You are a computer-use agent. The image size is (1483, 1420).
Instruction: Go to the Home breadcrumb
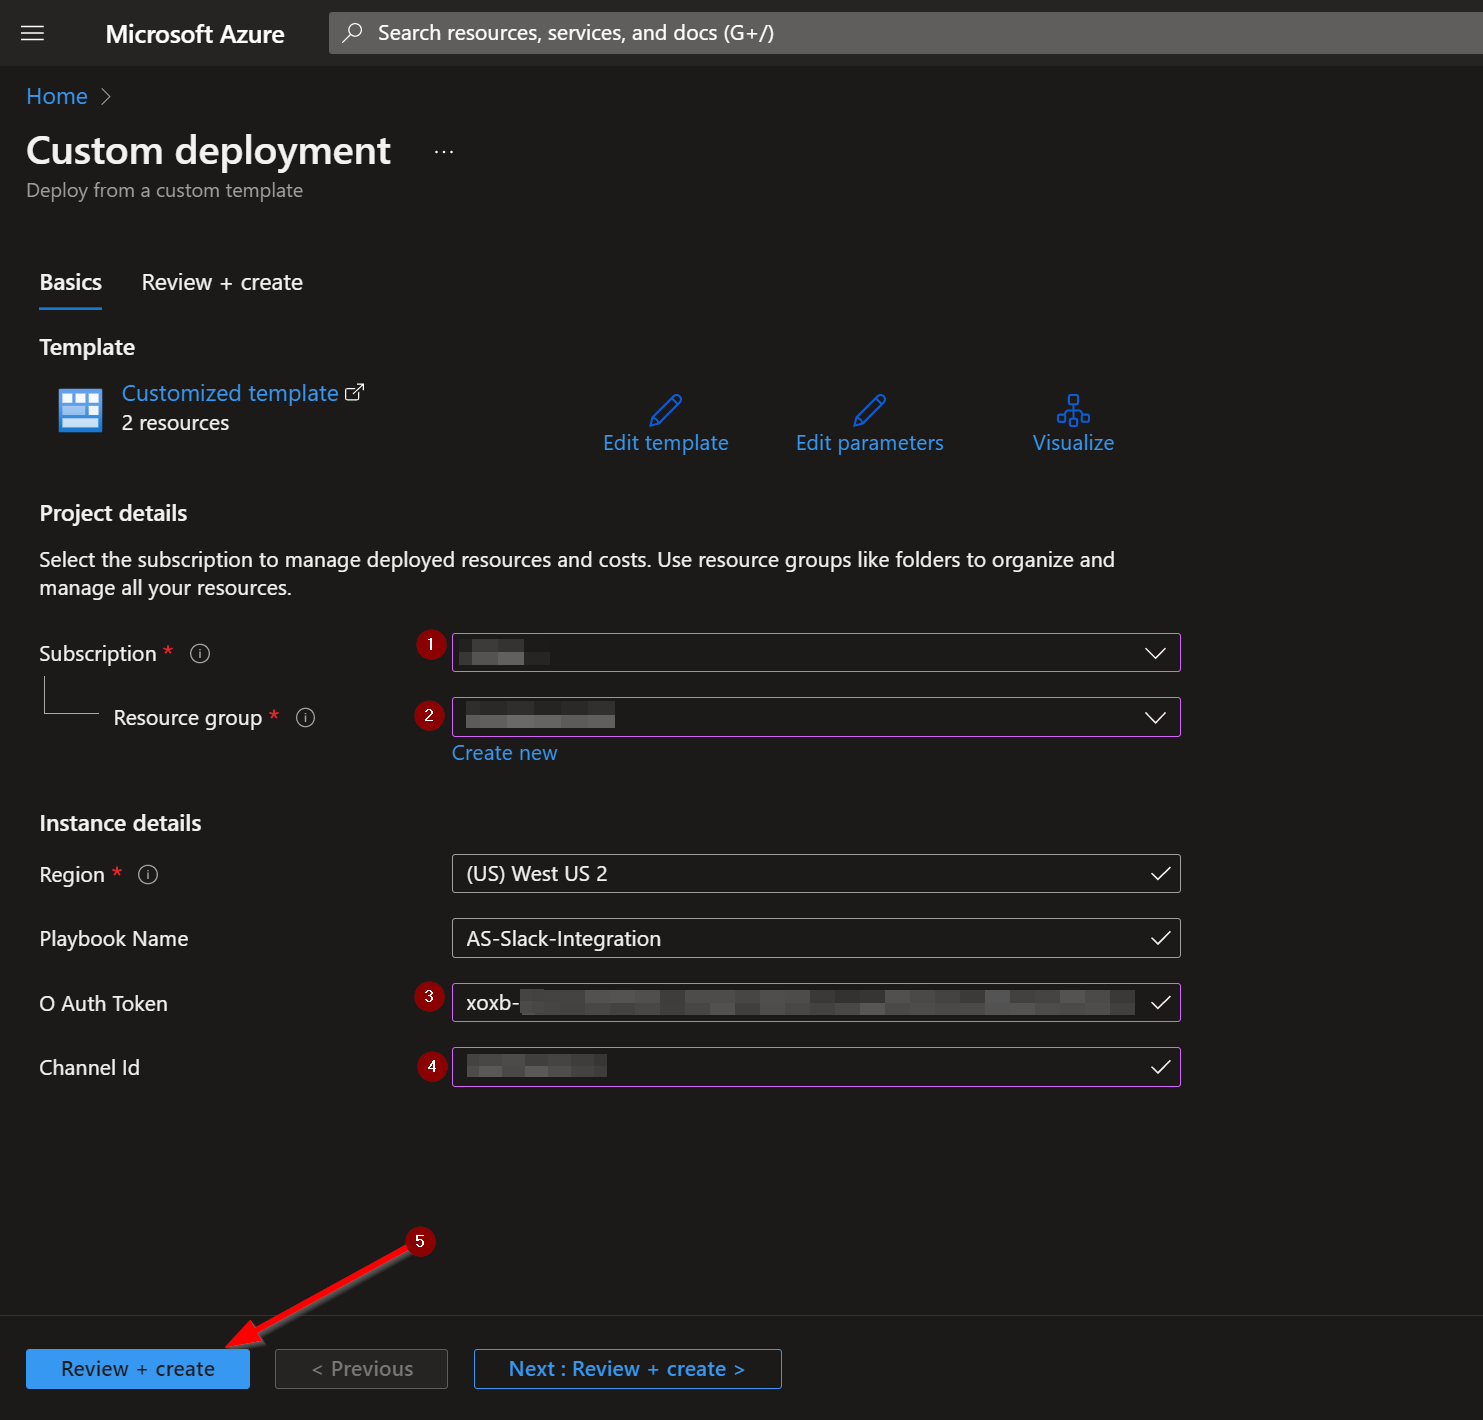[x=57, y=96]
